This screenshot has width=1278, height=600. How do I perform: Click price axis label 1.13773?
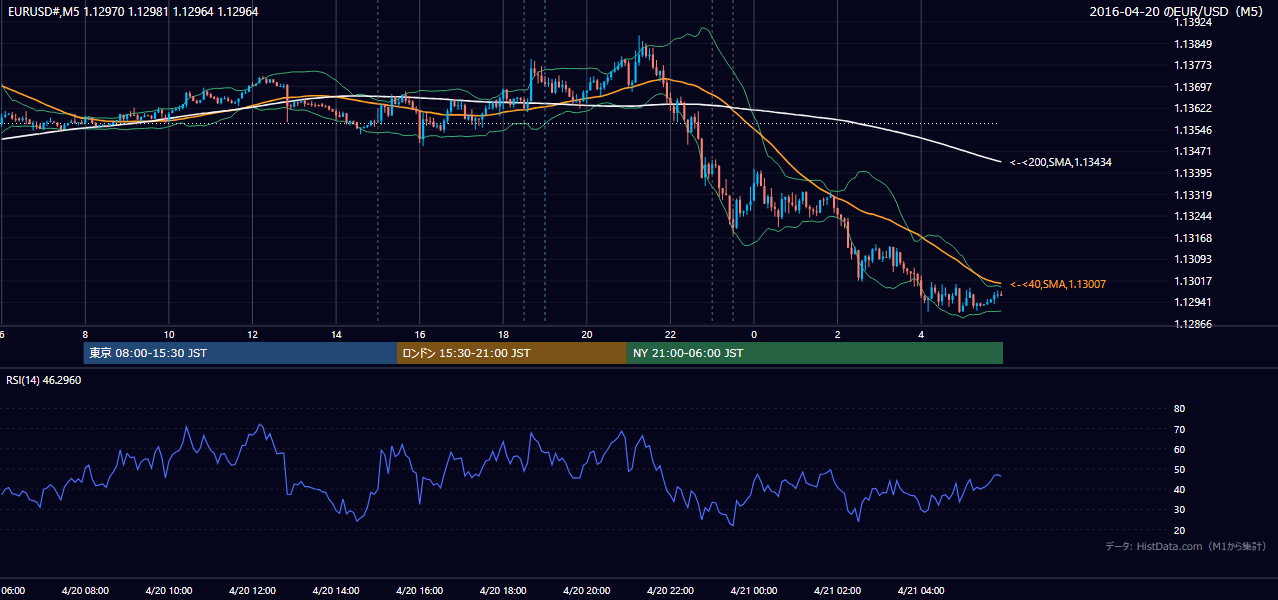(1194, 65)
